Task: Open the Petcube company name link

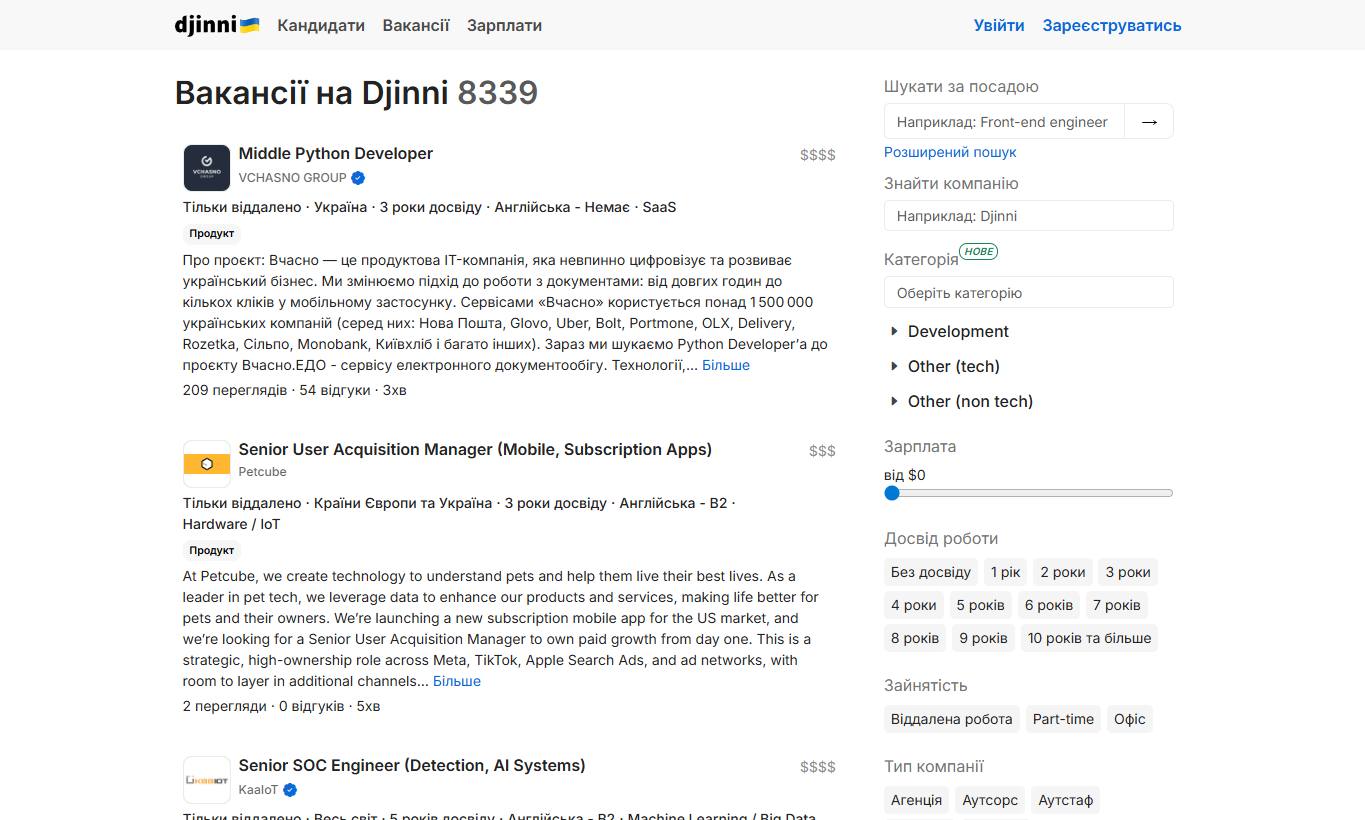Action: point(262,472)
